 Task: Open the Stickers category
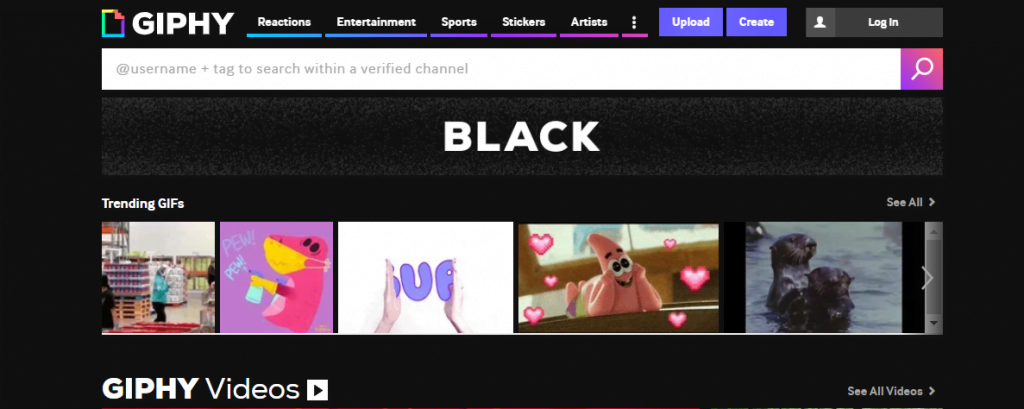pos(524,22)
